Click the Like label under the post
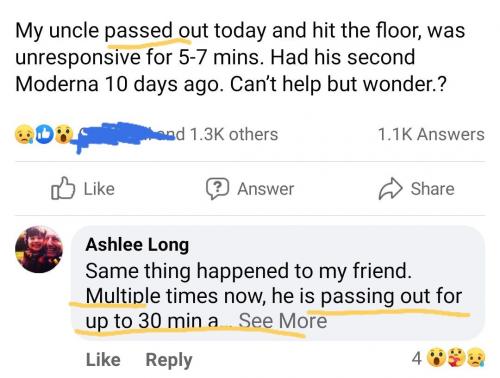The height and width of the screenshot is (378, 500). point(99,189)
